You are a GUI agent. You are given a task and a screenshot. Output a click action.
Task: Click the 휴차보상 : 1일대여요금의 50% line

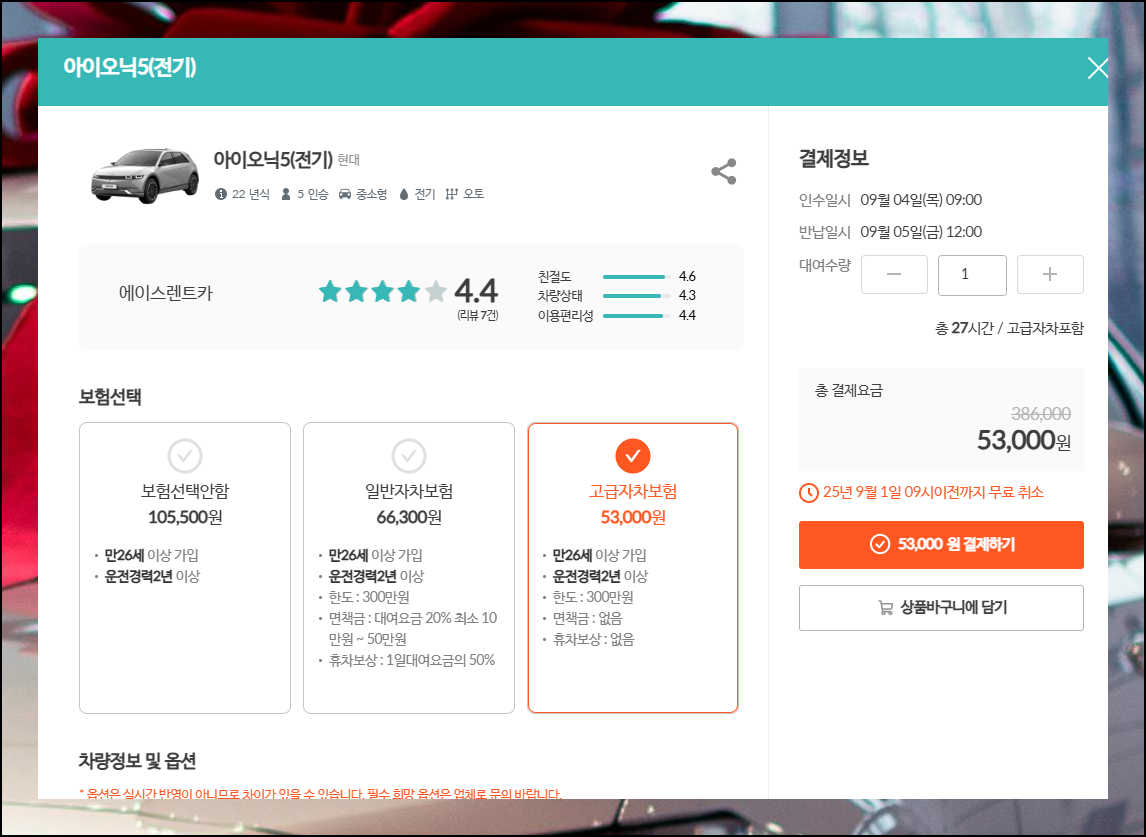click(x=411, y=660)
